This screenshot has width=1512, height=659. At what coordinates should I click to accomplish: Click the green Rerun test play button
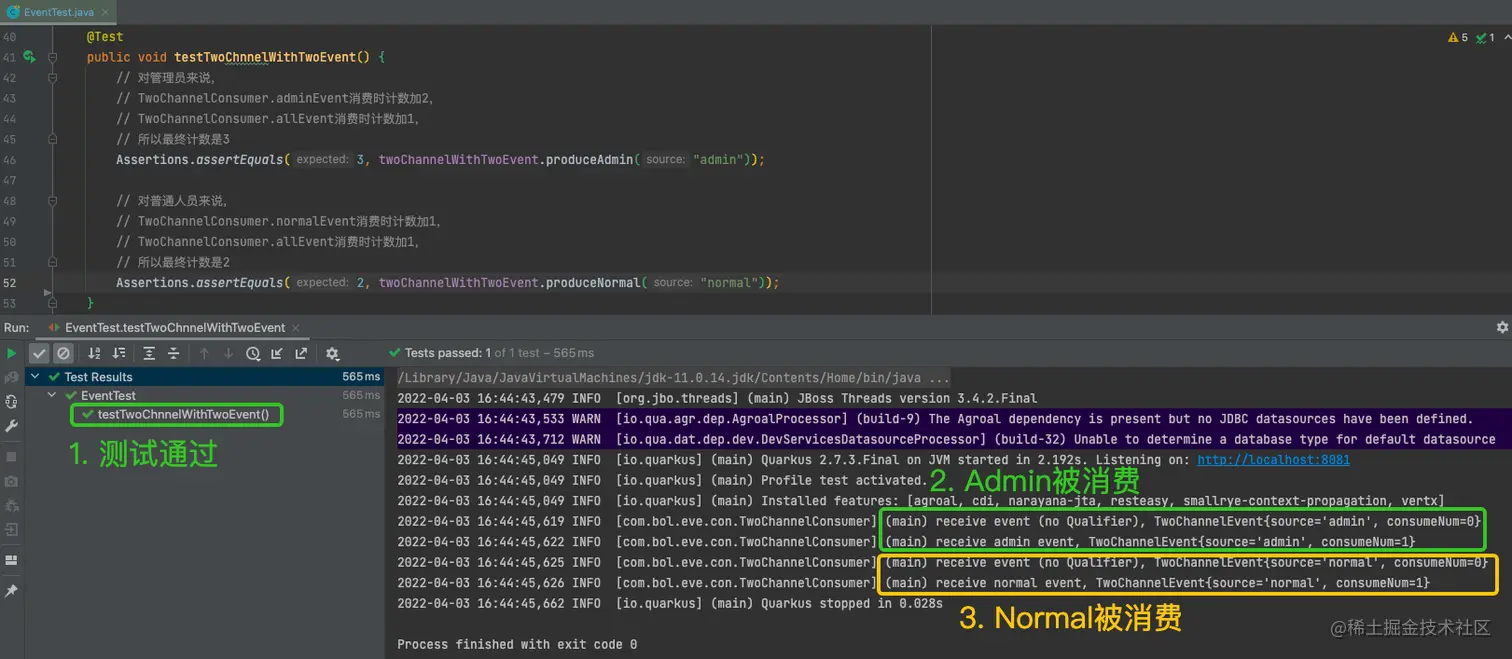coord(11,353)
